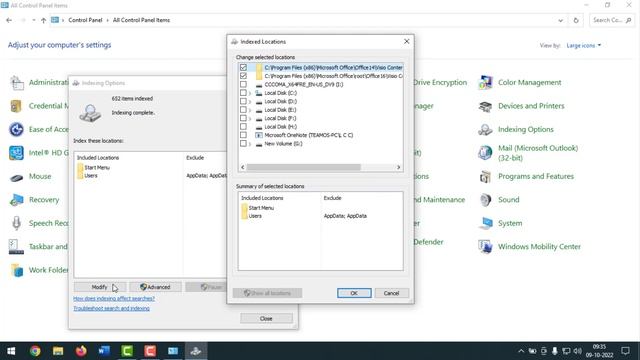Viewport: 640px width, 360px height.
Task: Open the Administrative Tools icon in Control Panel
Action: coord(17,83)
